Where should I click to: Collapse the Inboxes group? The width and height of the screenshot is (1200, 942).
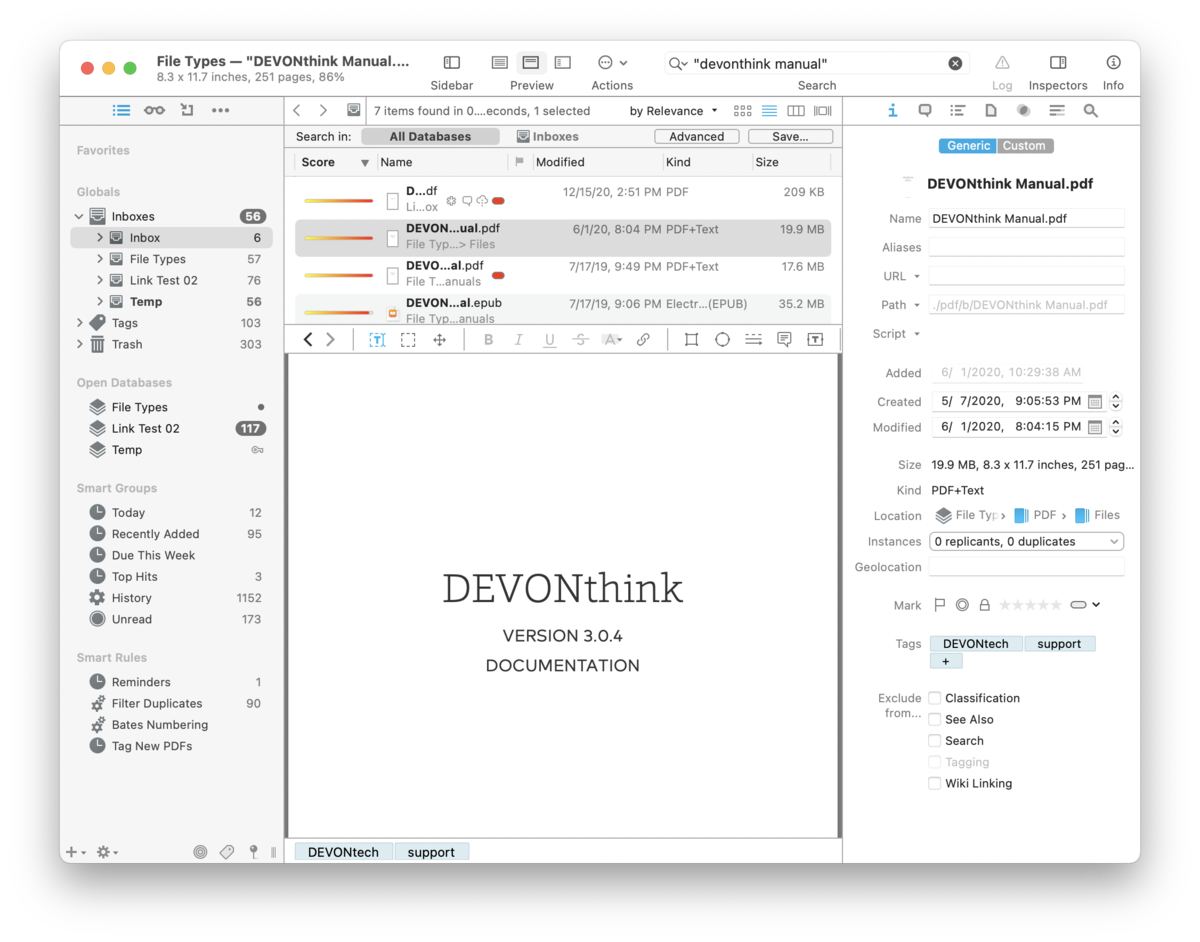79,216
